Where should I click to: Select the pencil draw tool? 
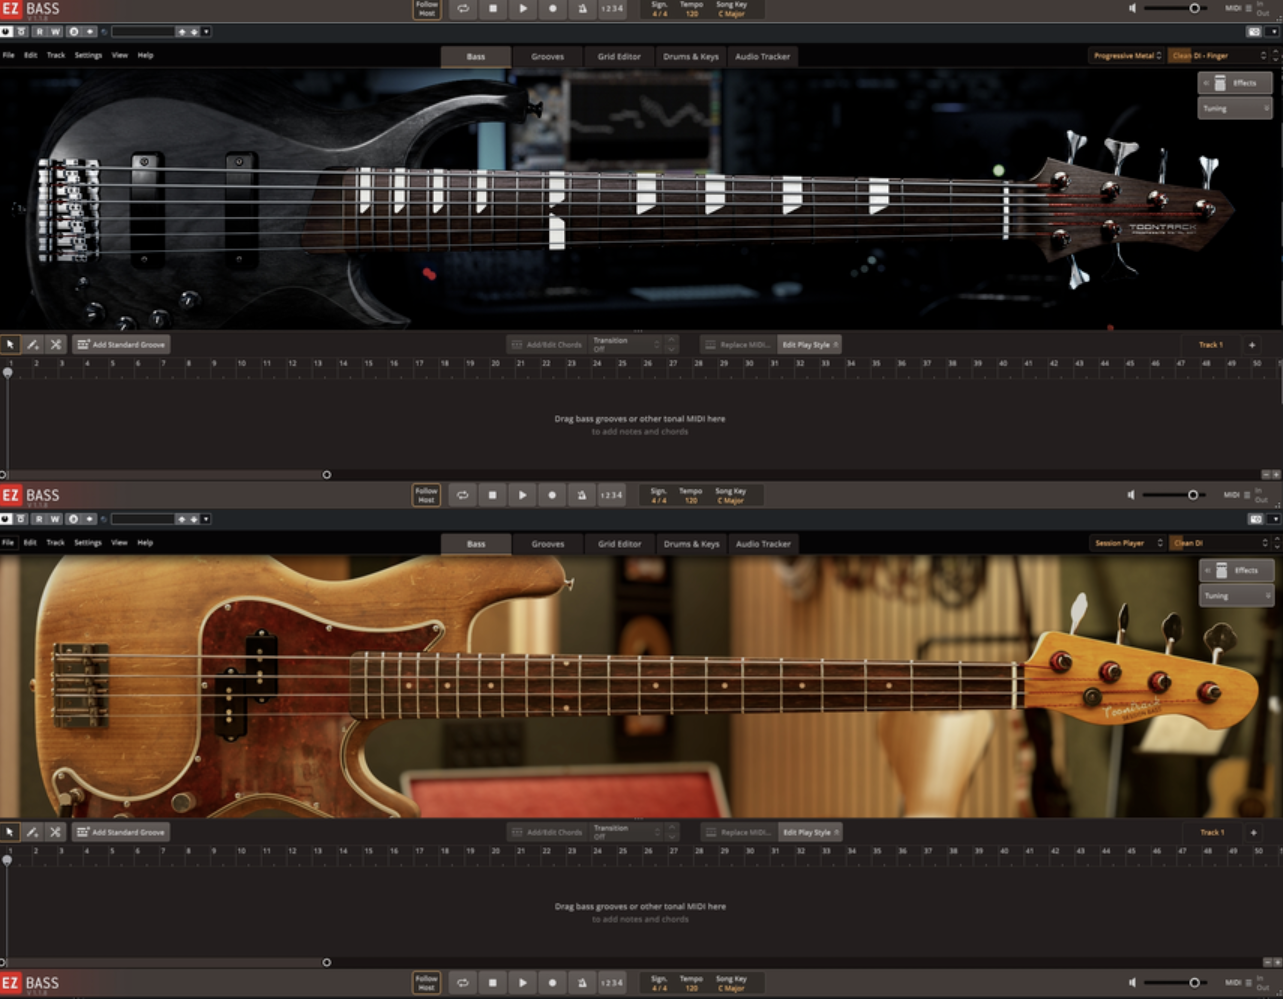pos(34,343)
